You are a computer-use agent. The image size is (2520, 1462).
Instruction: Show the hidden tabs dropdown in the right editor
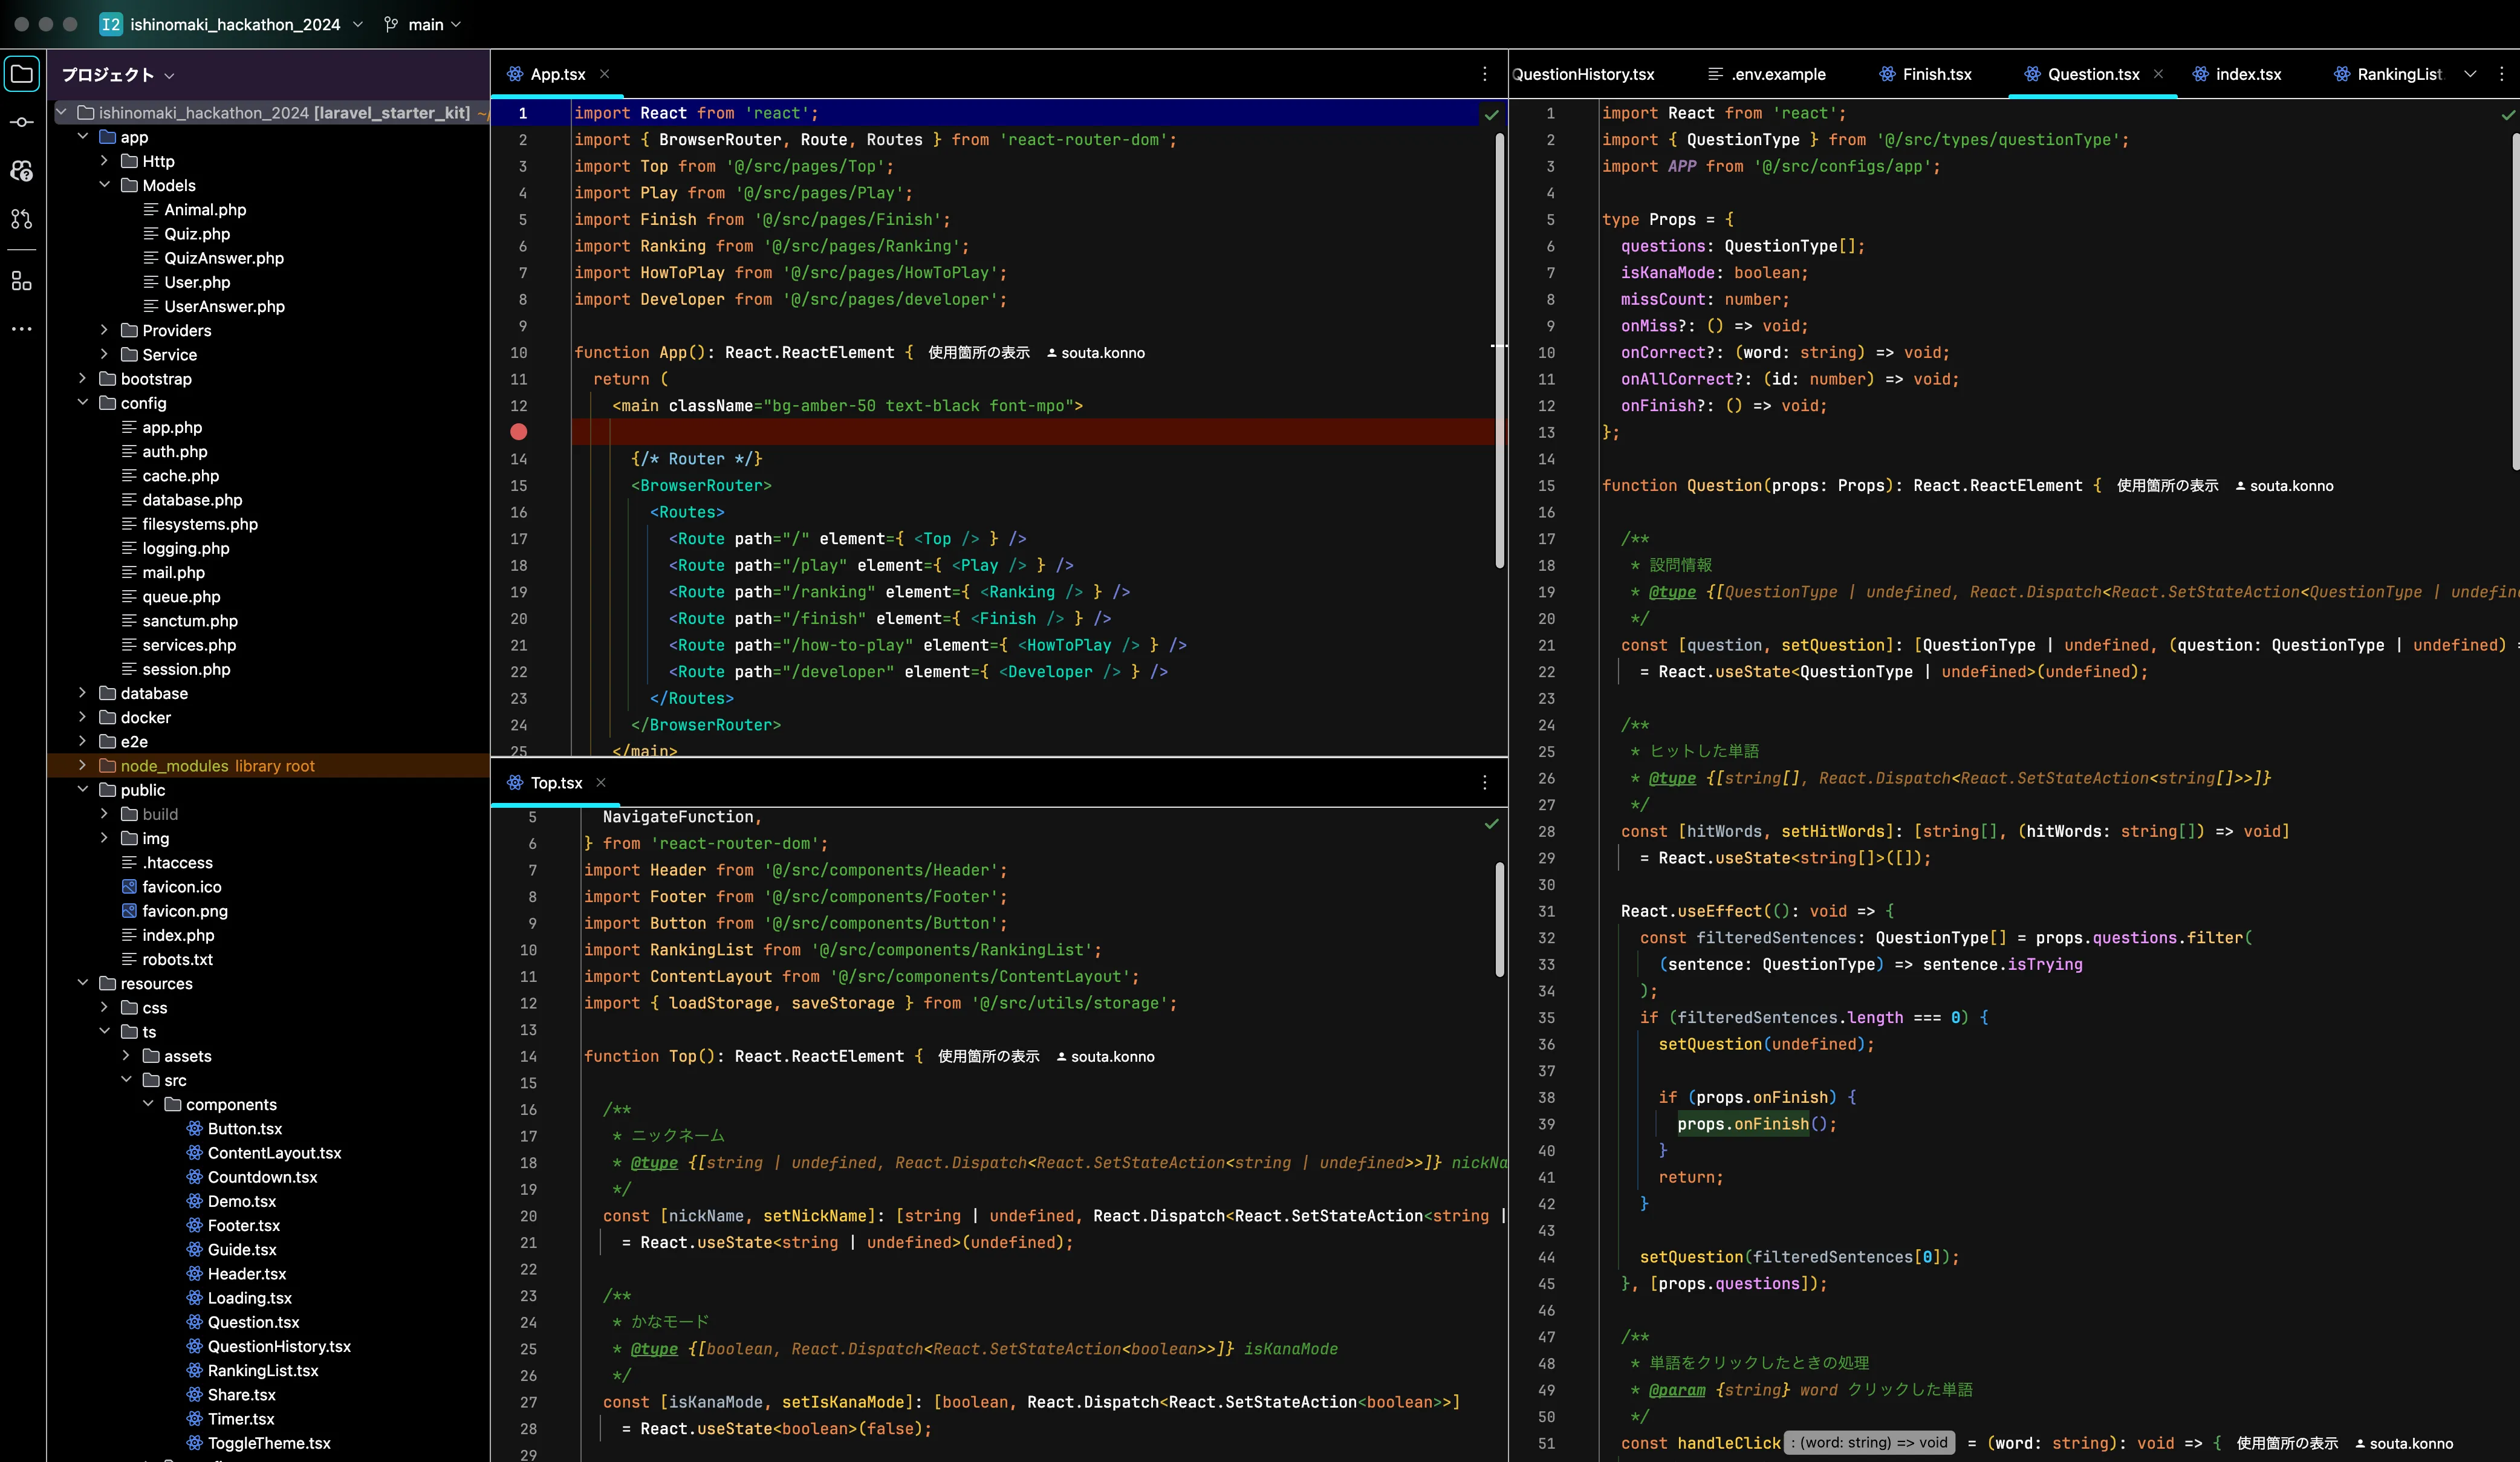(x=2470, y=74)
